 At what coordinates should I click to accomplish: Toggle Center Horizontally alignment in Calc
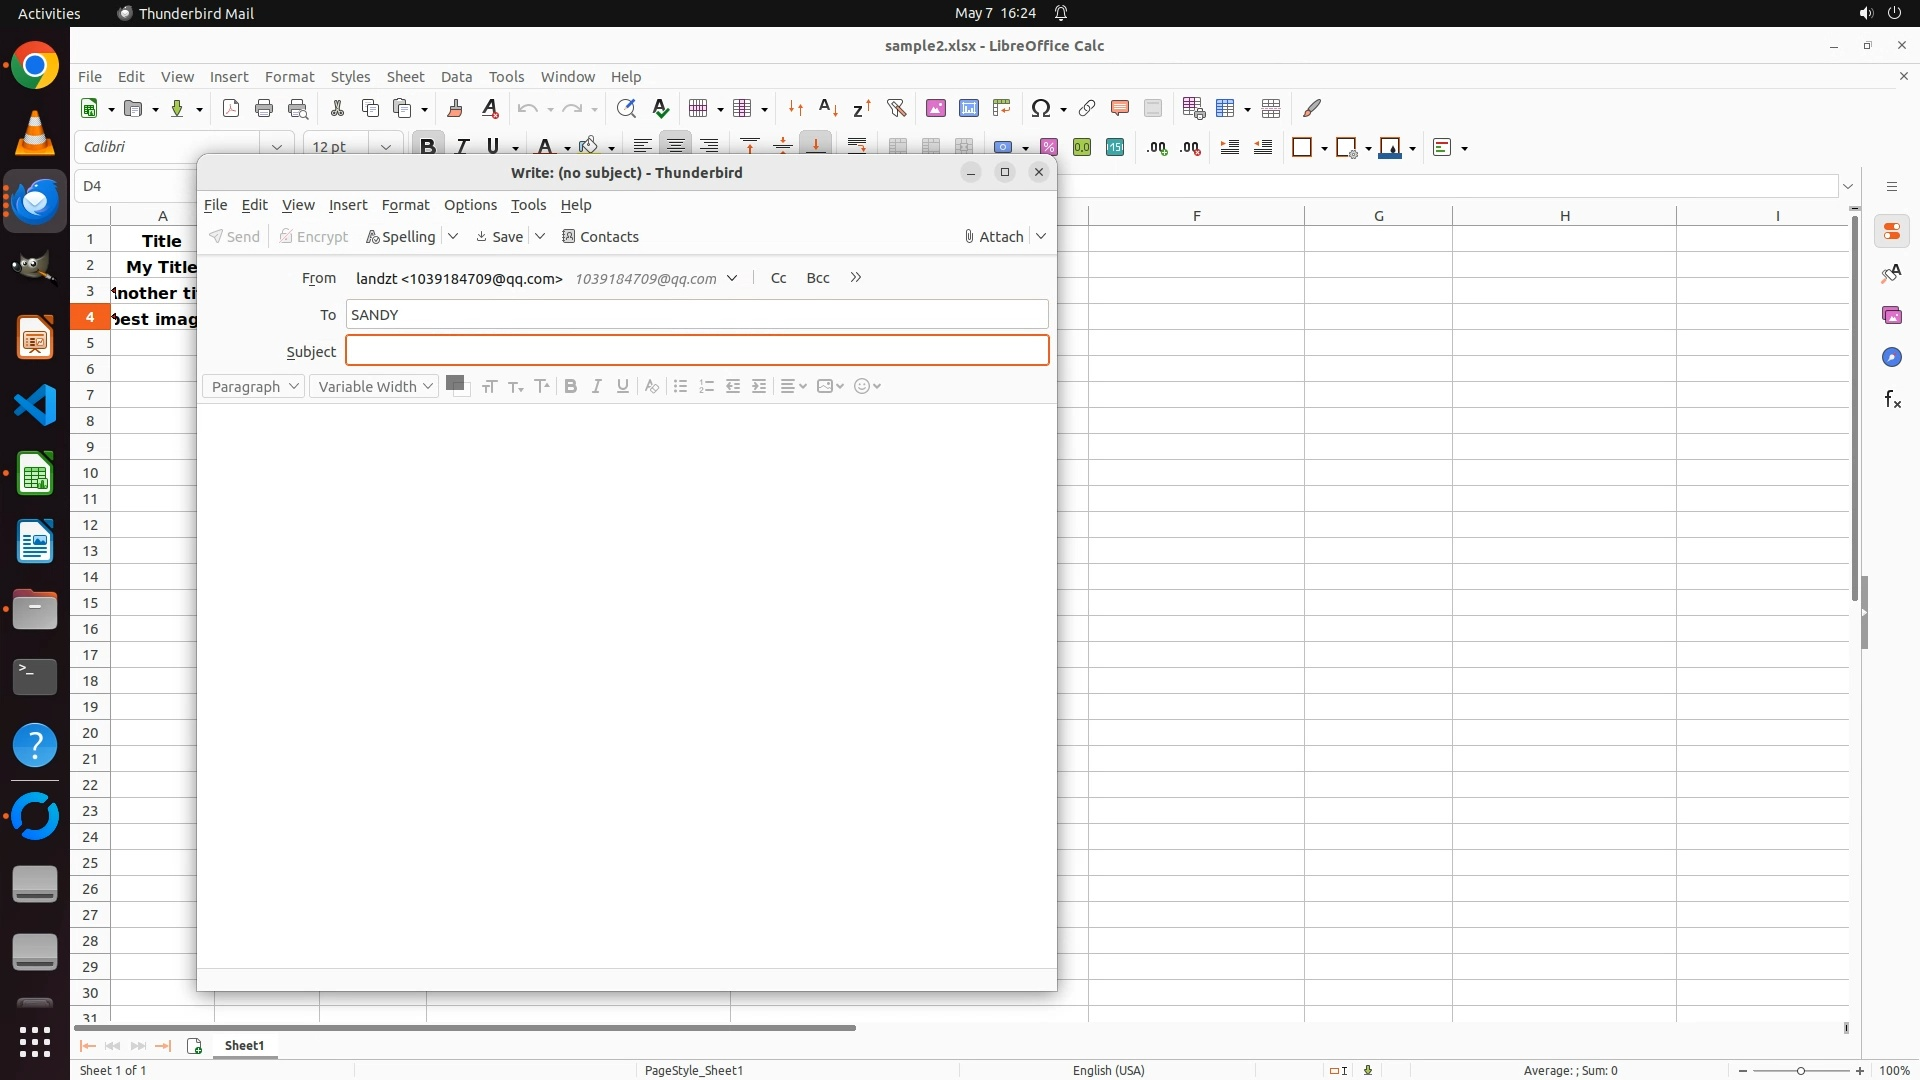(676, 147)
